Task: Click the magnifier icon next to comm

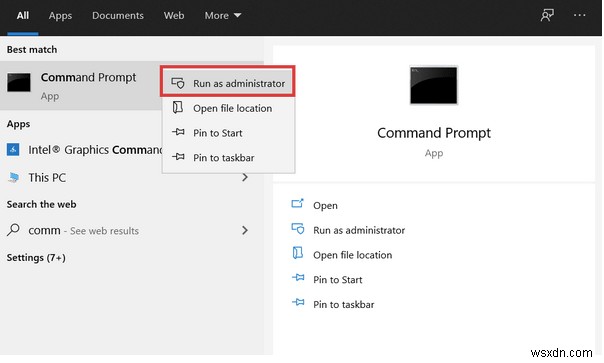Action: click(13, 230)
